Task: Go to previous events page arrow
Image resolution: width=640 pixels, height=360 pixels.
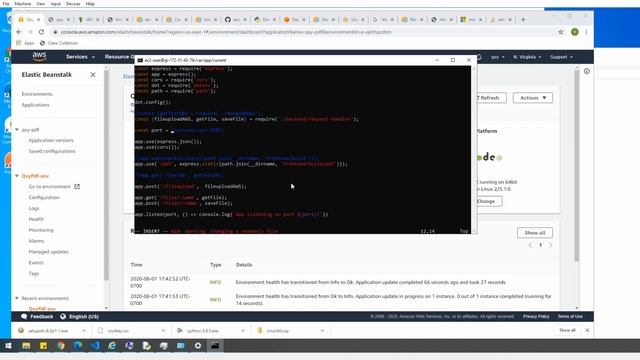Action: coord(530,245)
